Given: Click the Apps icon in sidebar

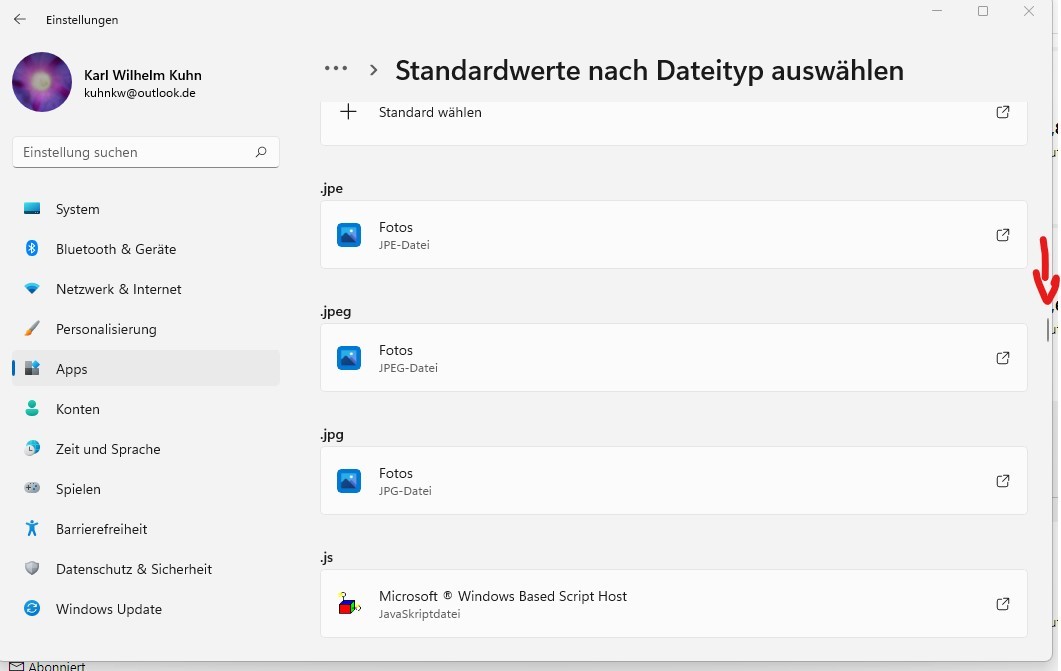Looking at the screenshot, I should tap(32, 368).
